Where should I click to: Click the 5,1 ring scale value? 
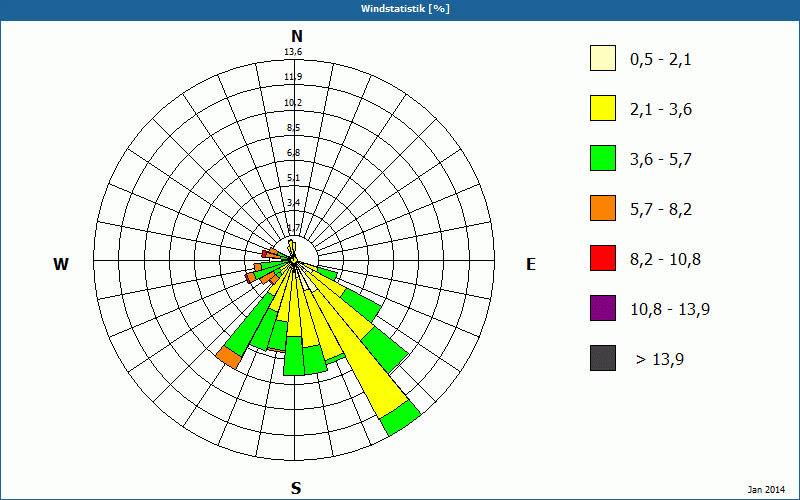click(293, 178)
